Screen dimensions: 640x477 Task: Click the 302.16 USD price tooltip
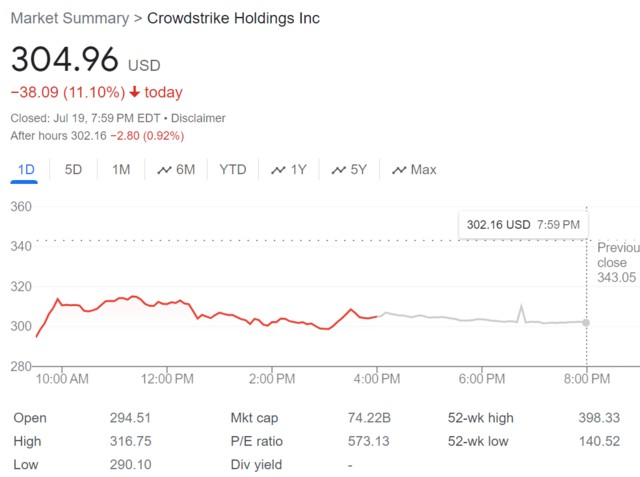tap(523, 225)
